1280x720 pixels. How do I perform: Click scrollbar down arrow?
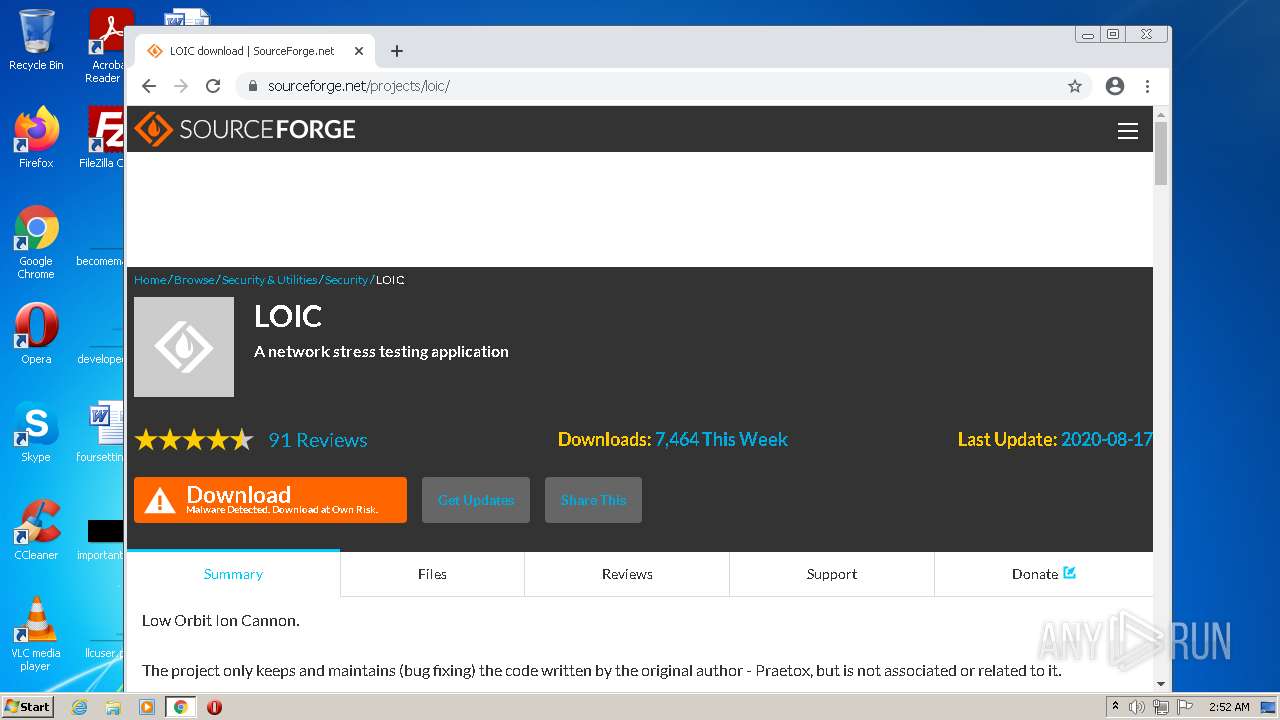click(x=1161, y=685)
